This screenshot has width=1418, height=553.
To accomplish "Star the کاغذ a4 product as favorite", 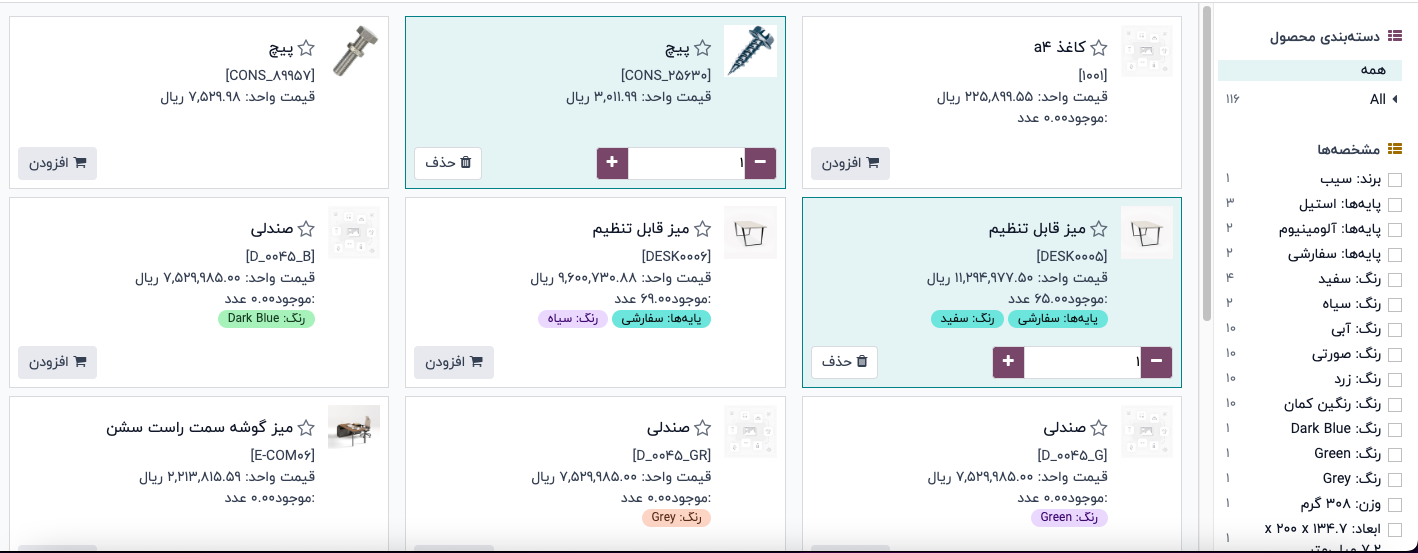I will click(x=1099, y=48).
